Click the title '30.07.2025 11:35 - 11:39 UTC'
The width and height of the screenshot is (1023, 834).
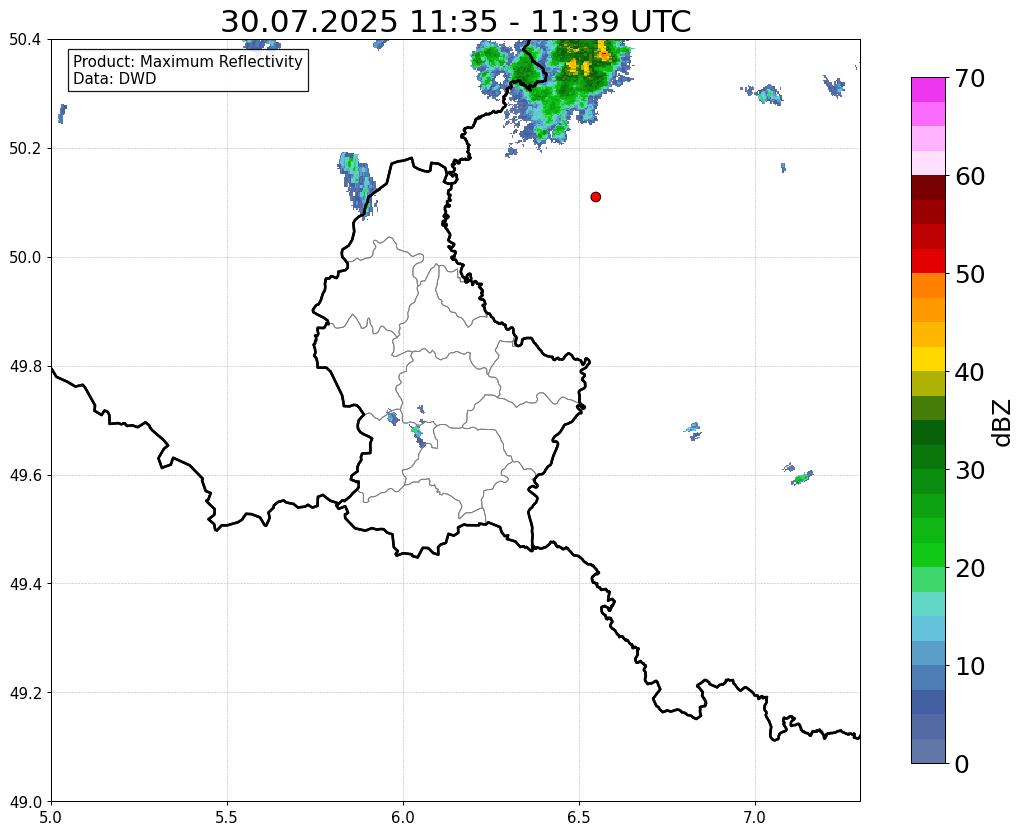point(455,22)
